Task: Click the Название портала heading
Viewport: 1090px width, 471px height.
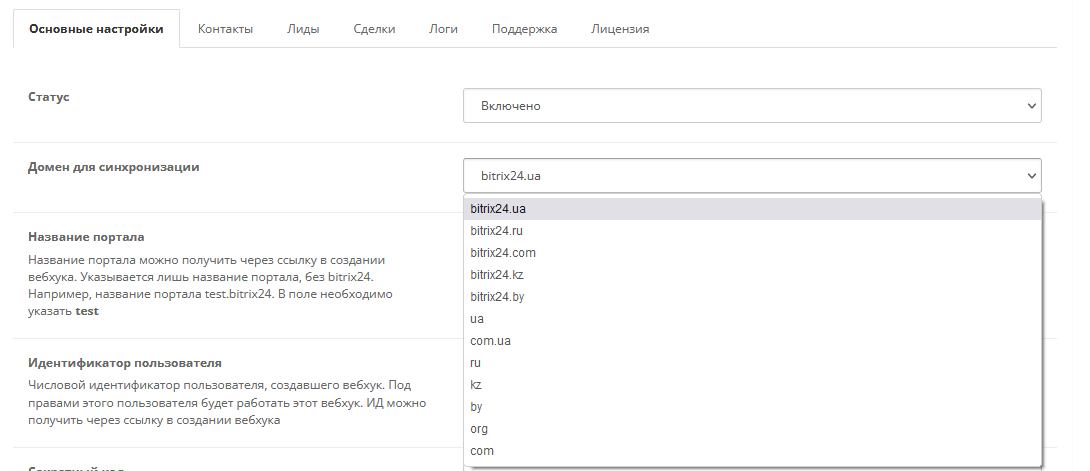Action: [86, 237]
